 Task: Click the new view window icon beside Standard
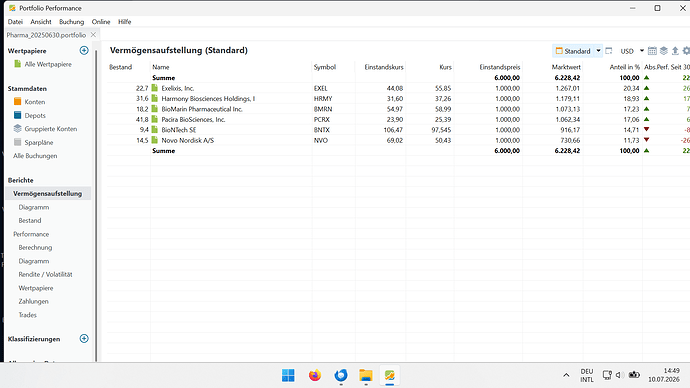(x=609, y=51)
